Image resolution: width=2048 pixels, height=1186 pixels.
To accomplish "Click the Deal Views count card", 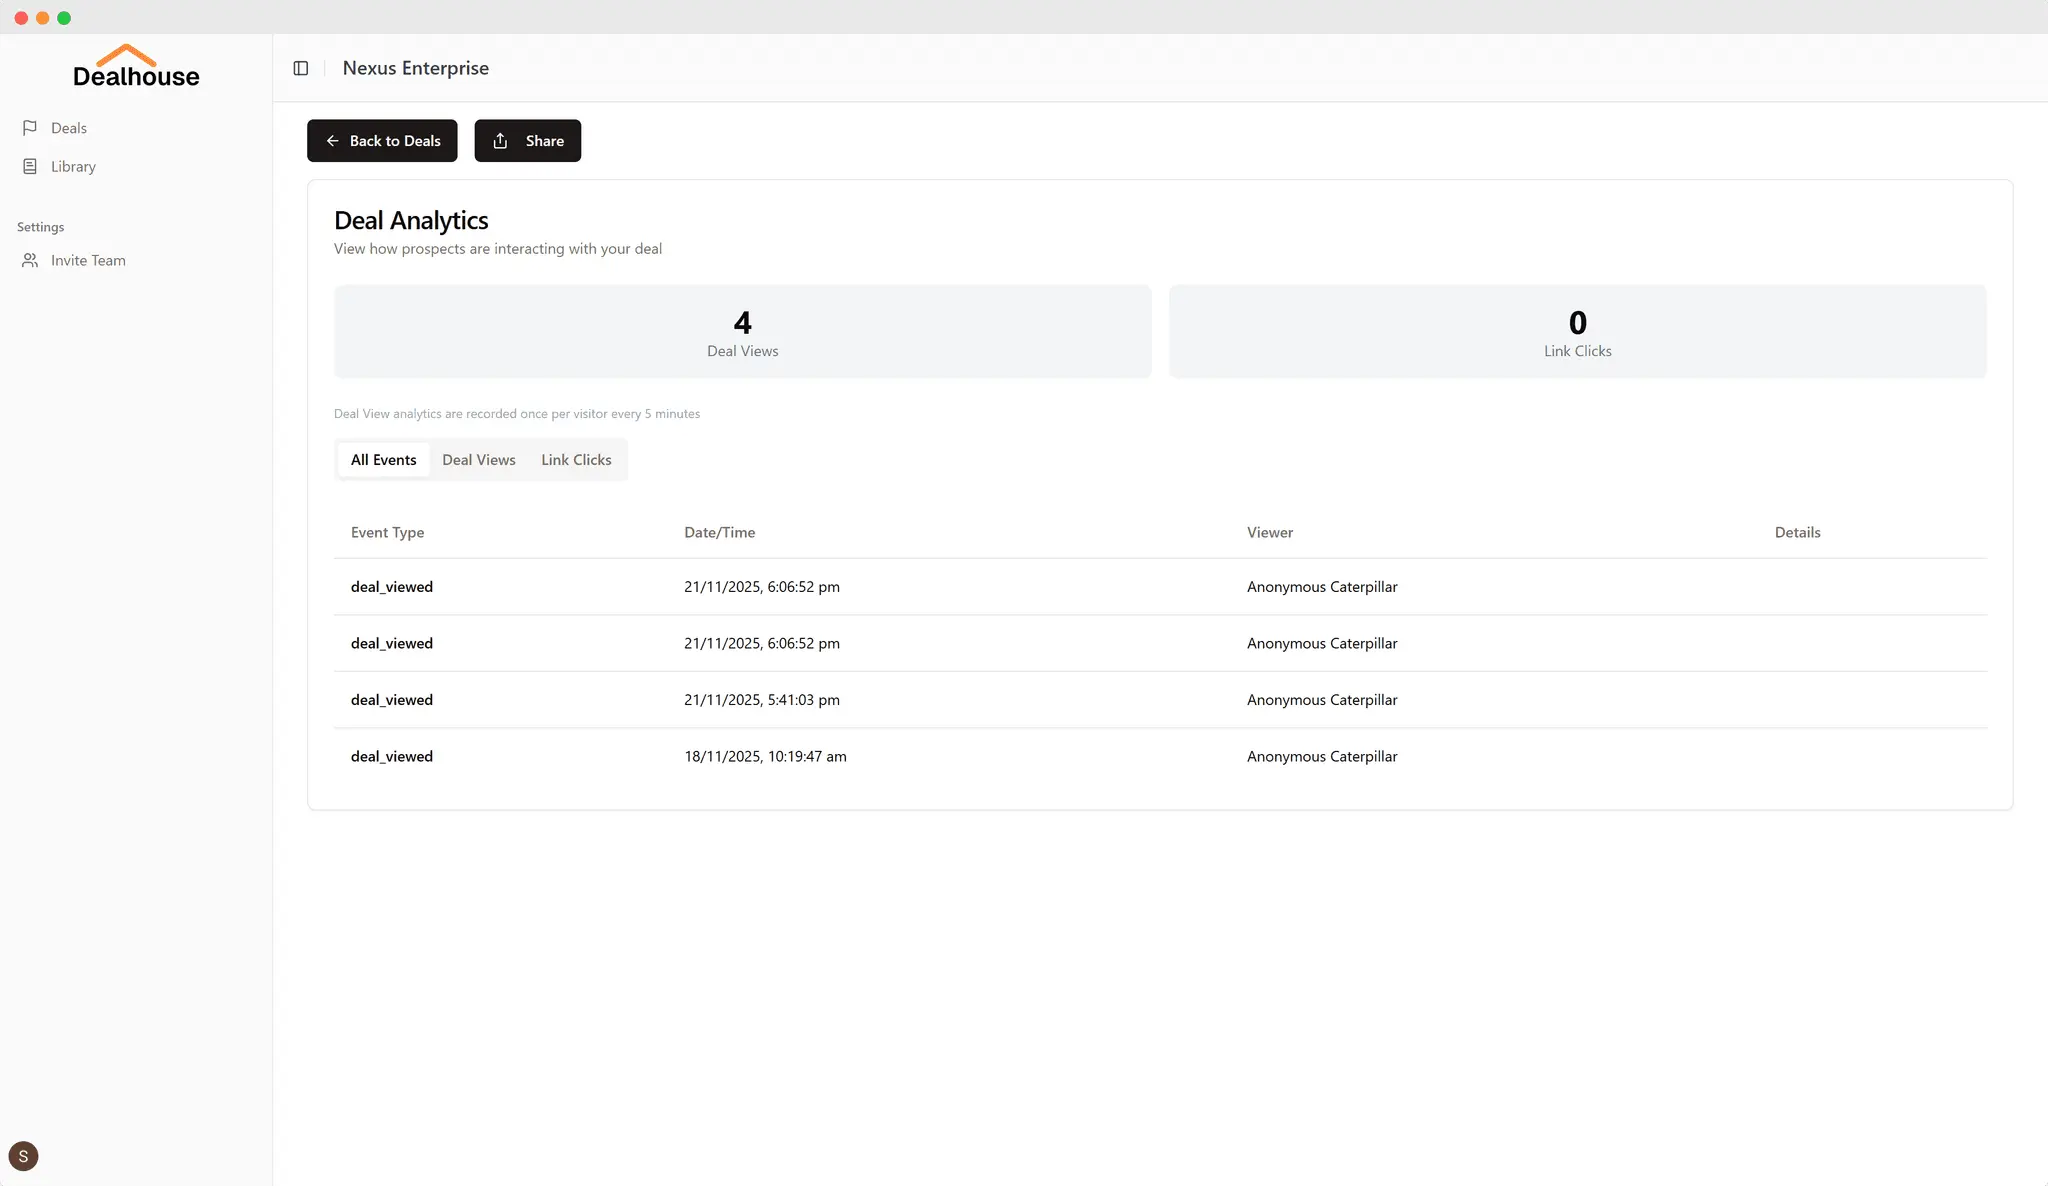I will click(x=743, y=332).
